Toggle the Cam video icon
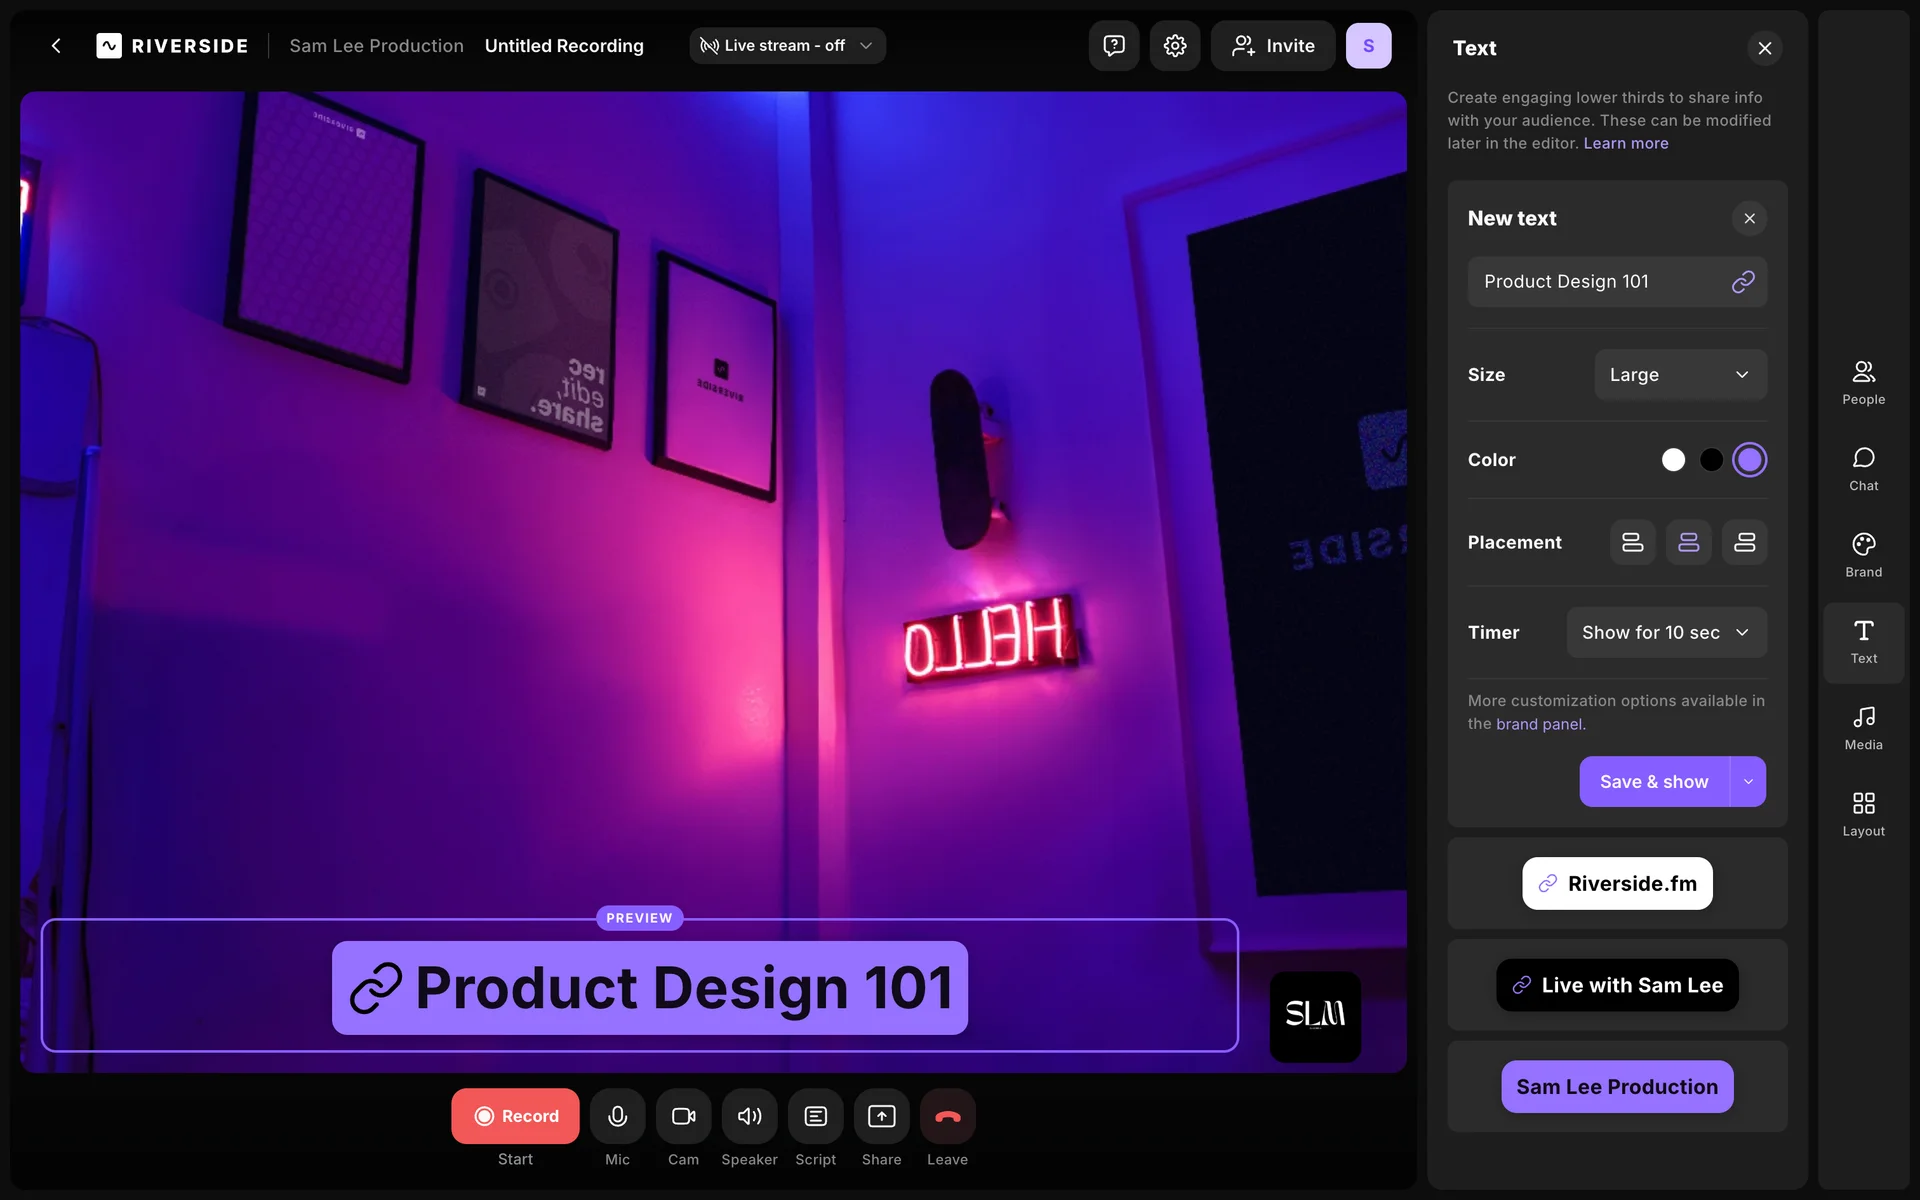This screenshot has height=1200, width=1920. [x=683, y=1116]
